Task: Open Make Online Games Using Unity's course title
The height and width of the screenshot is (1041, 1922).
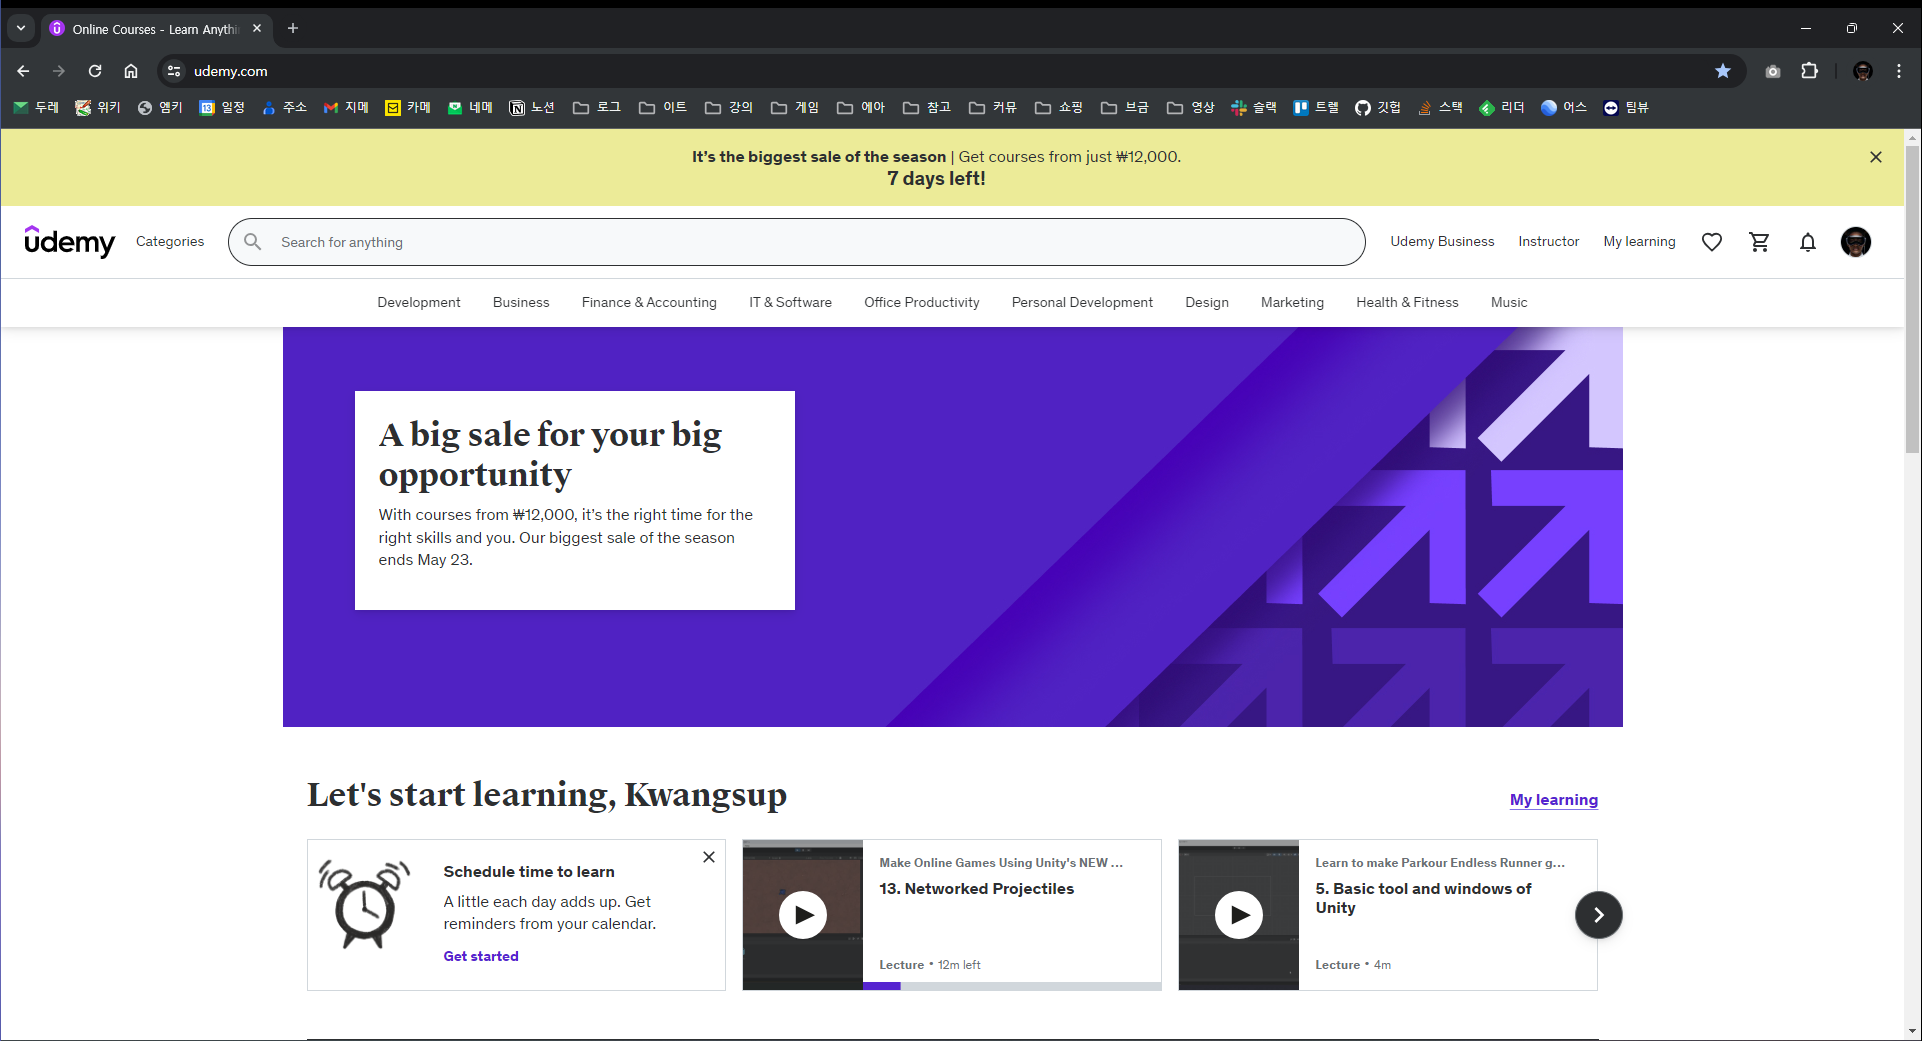Action: click(1001, 863)
